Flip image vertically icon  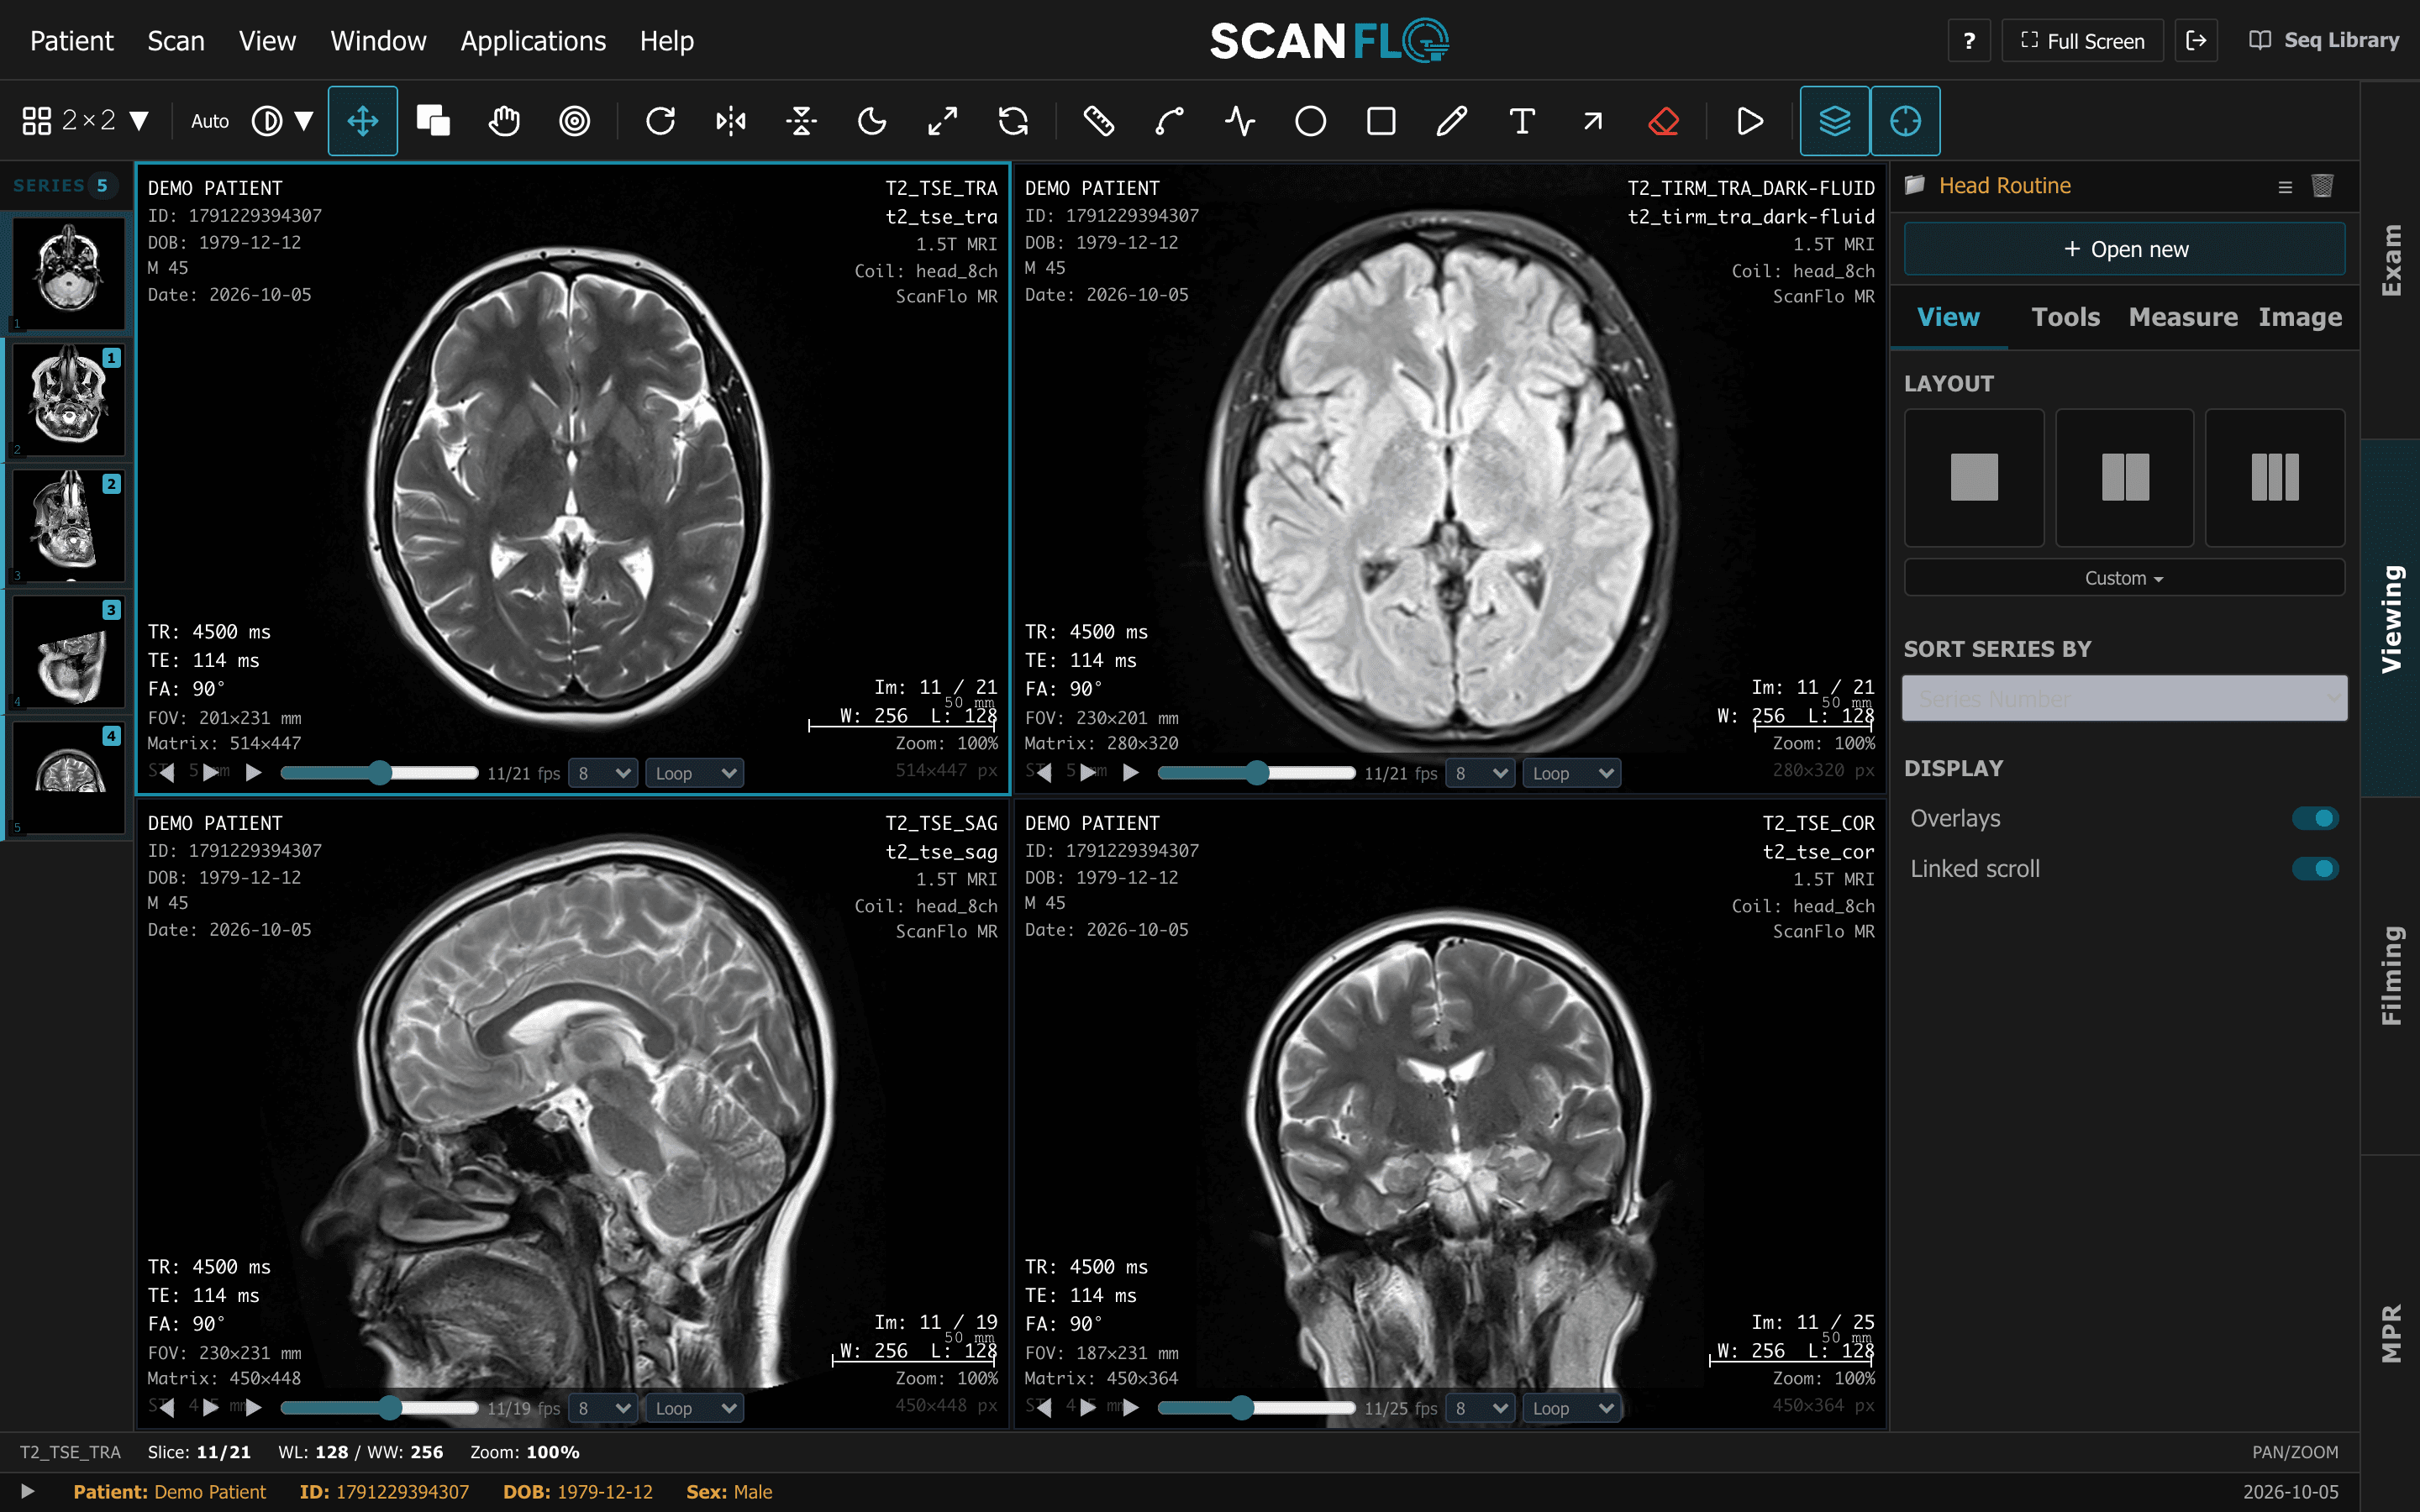click(x=801, y=121)
